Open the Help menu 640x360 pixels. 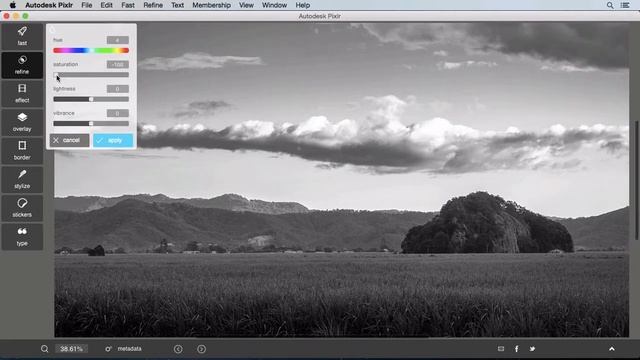click(302, 5)
